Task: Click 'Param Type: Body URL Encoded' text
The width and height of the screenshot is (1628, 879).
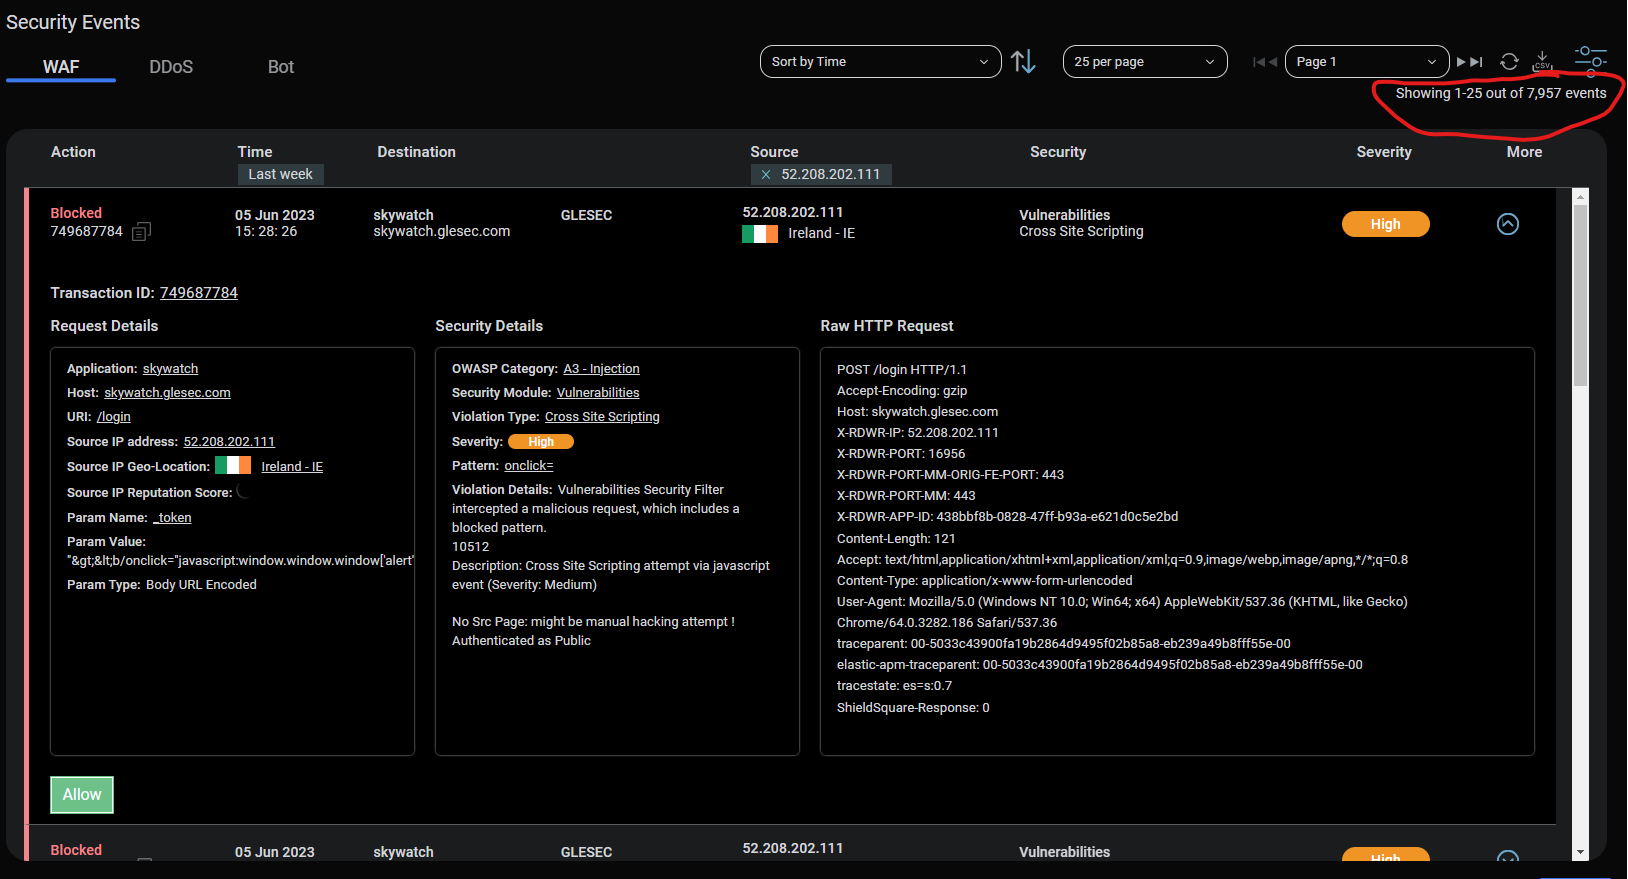Action: click(x=162, y=585)
